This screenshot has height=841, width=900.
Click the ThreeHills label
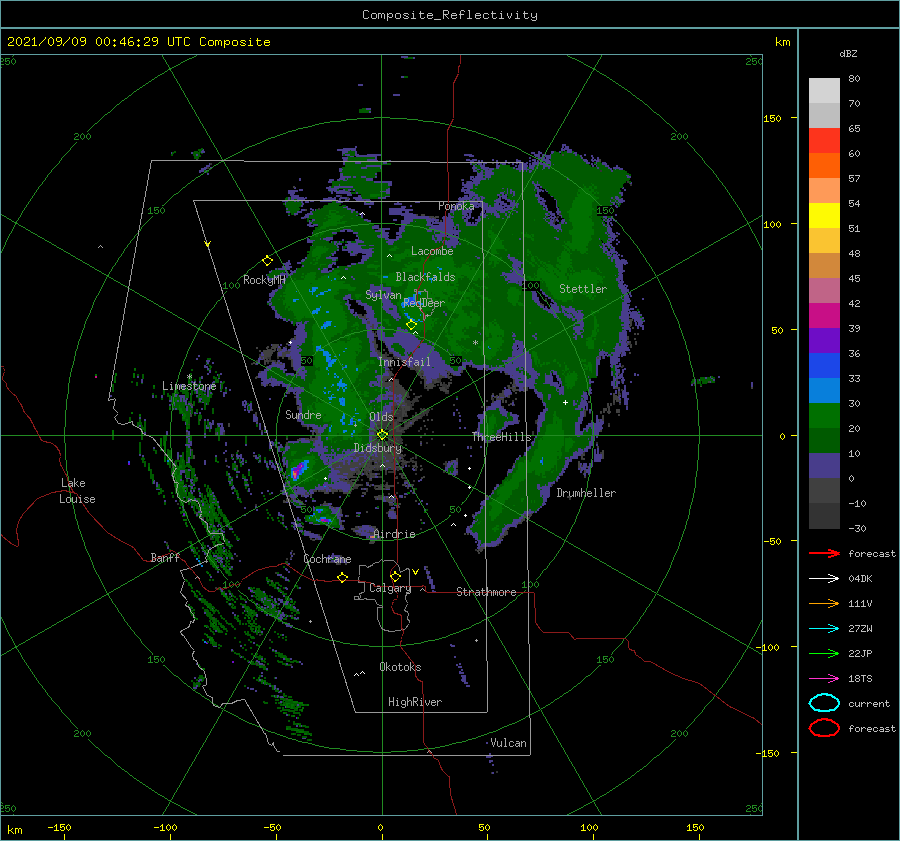pyautogui.click(x=501, y=437)
